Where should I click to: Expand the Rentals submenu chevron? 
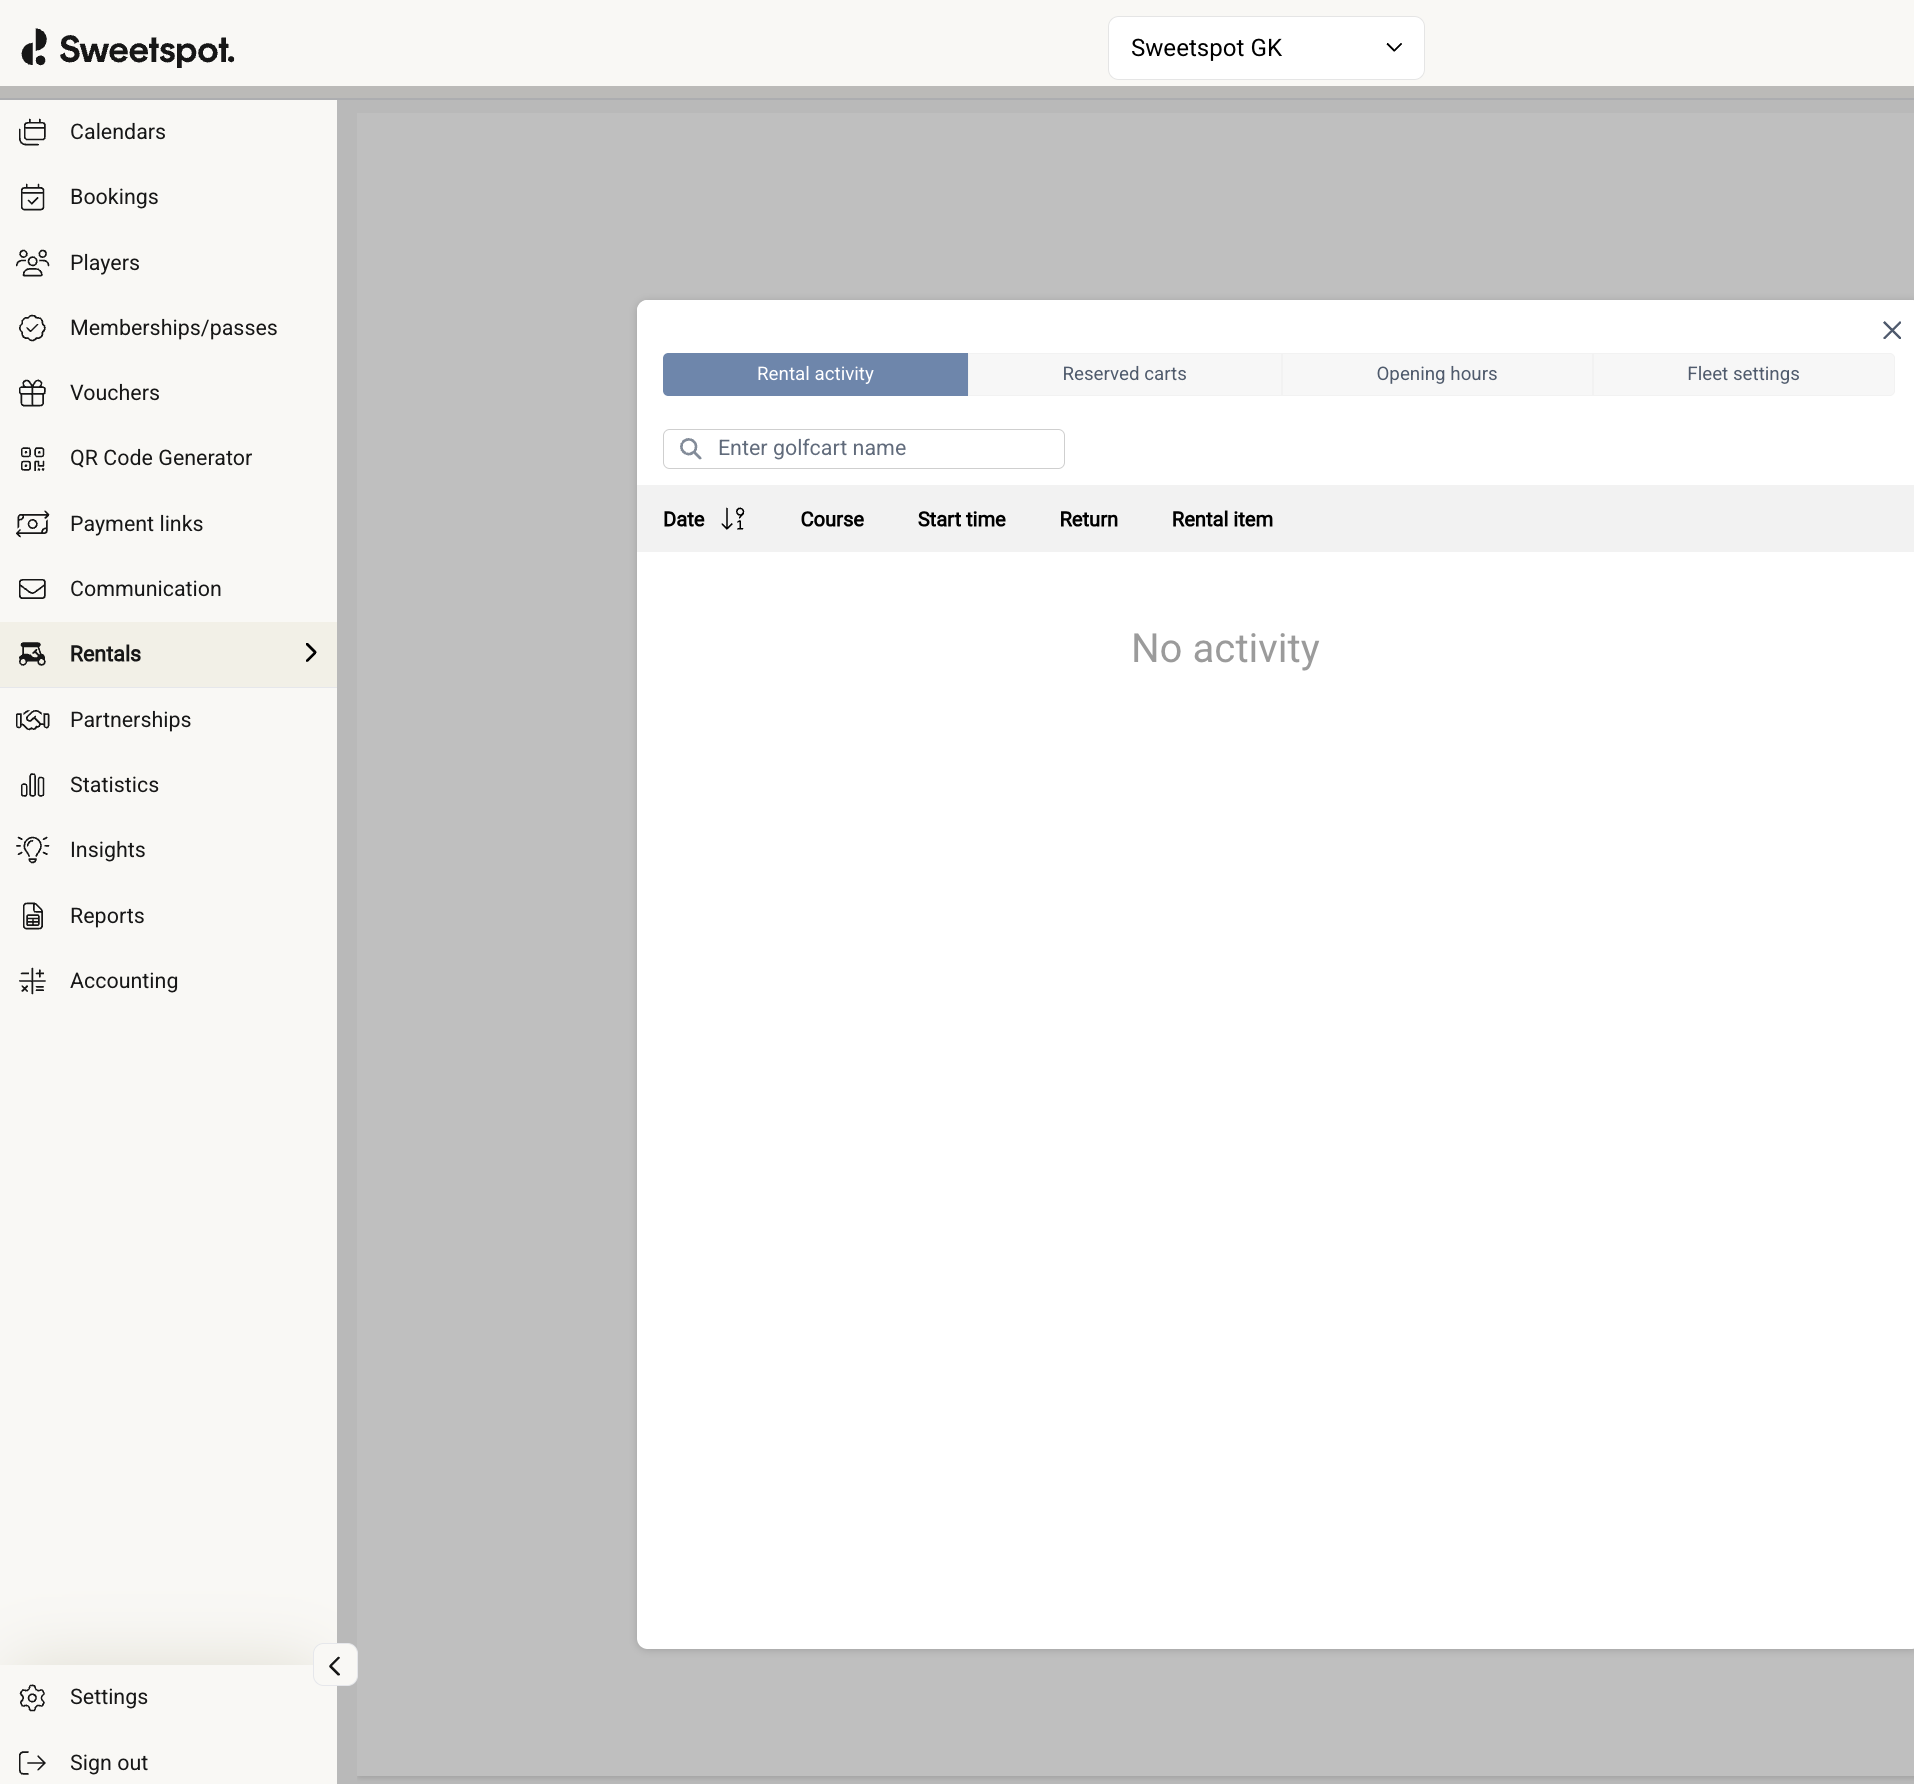pos(311,653)
